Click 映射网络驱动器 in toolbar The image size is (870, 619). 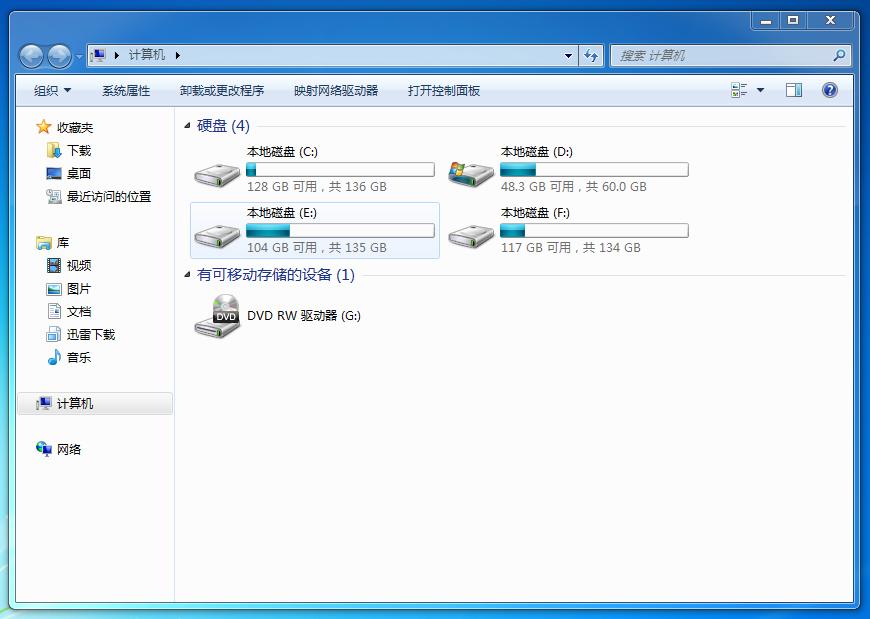(x=336, y=90)
